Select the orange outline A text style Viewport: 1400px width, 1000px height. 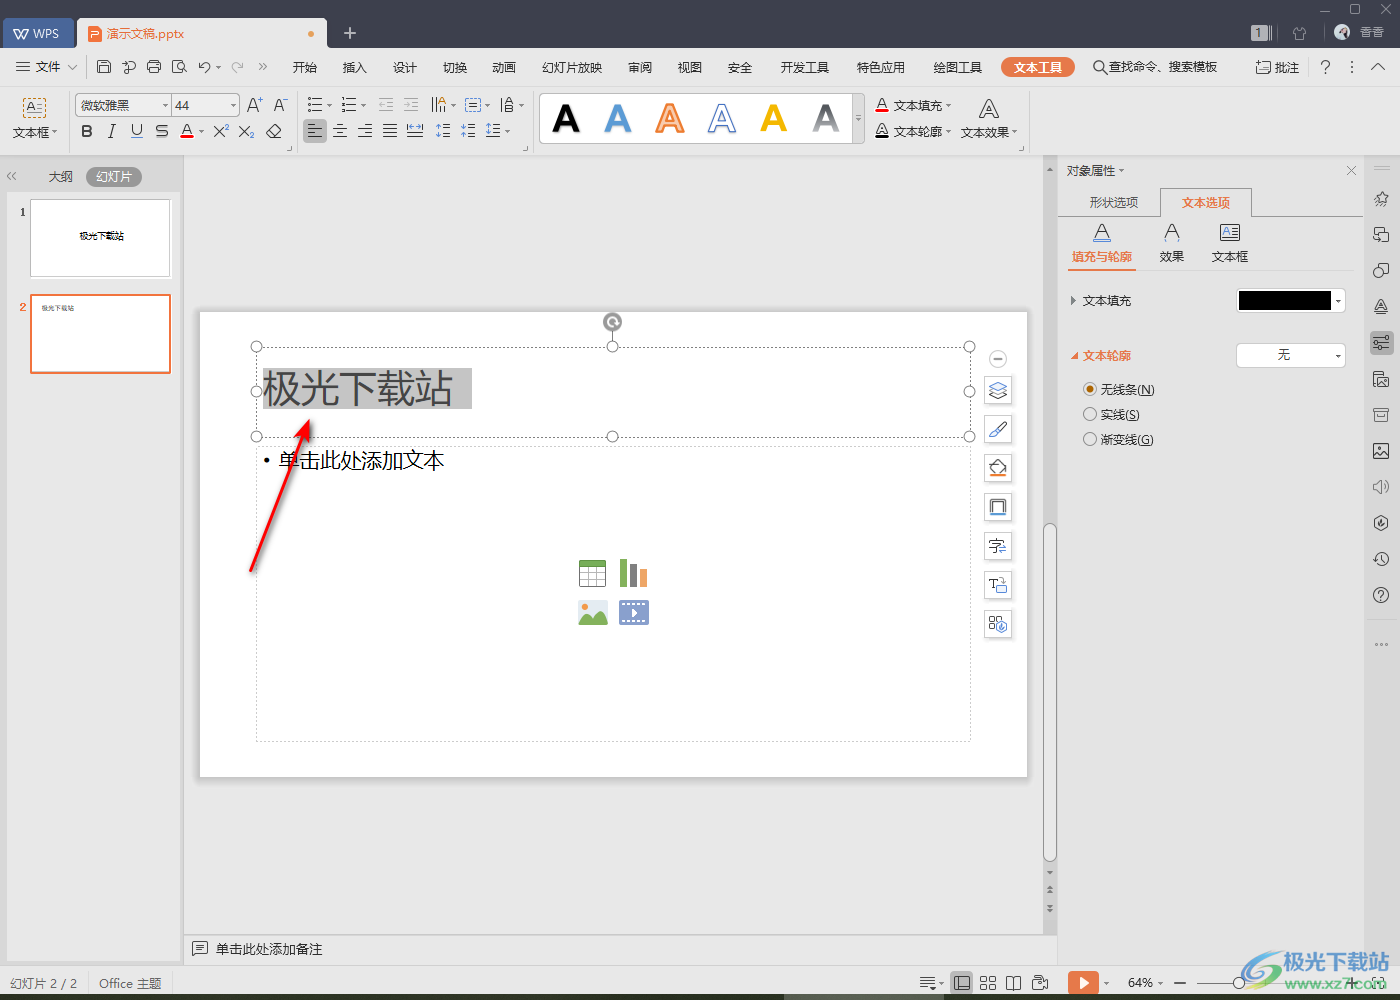pos(670,119)
